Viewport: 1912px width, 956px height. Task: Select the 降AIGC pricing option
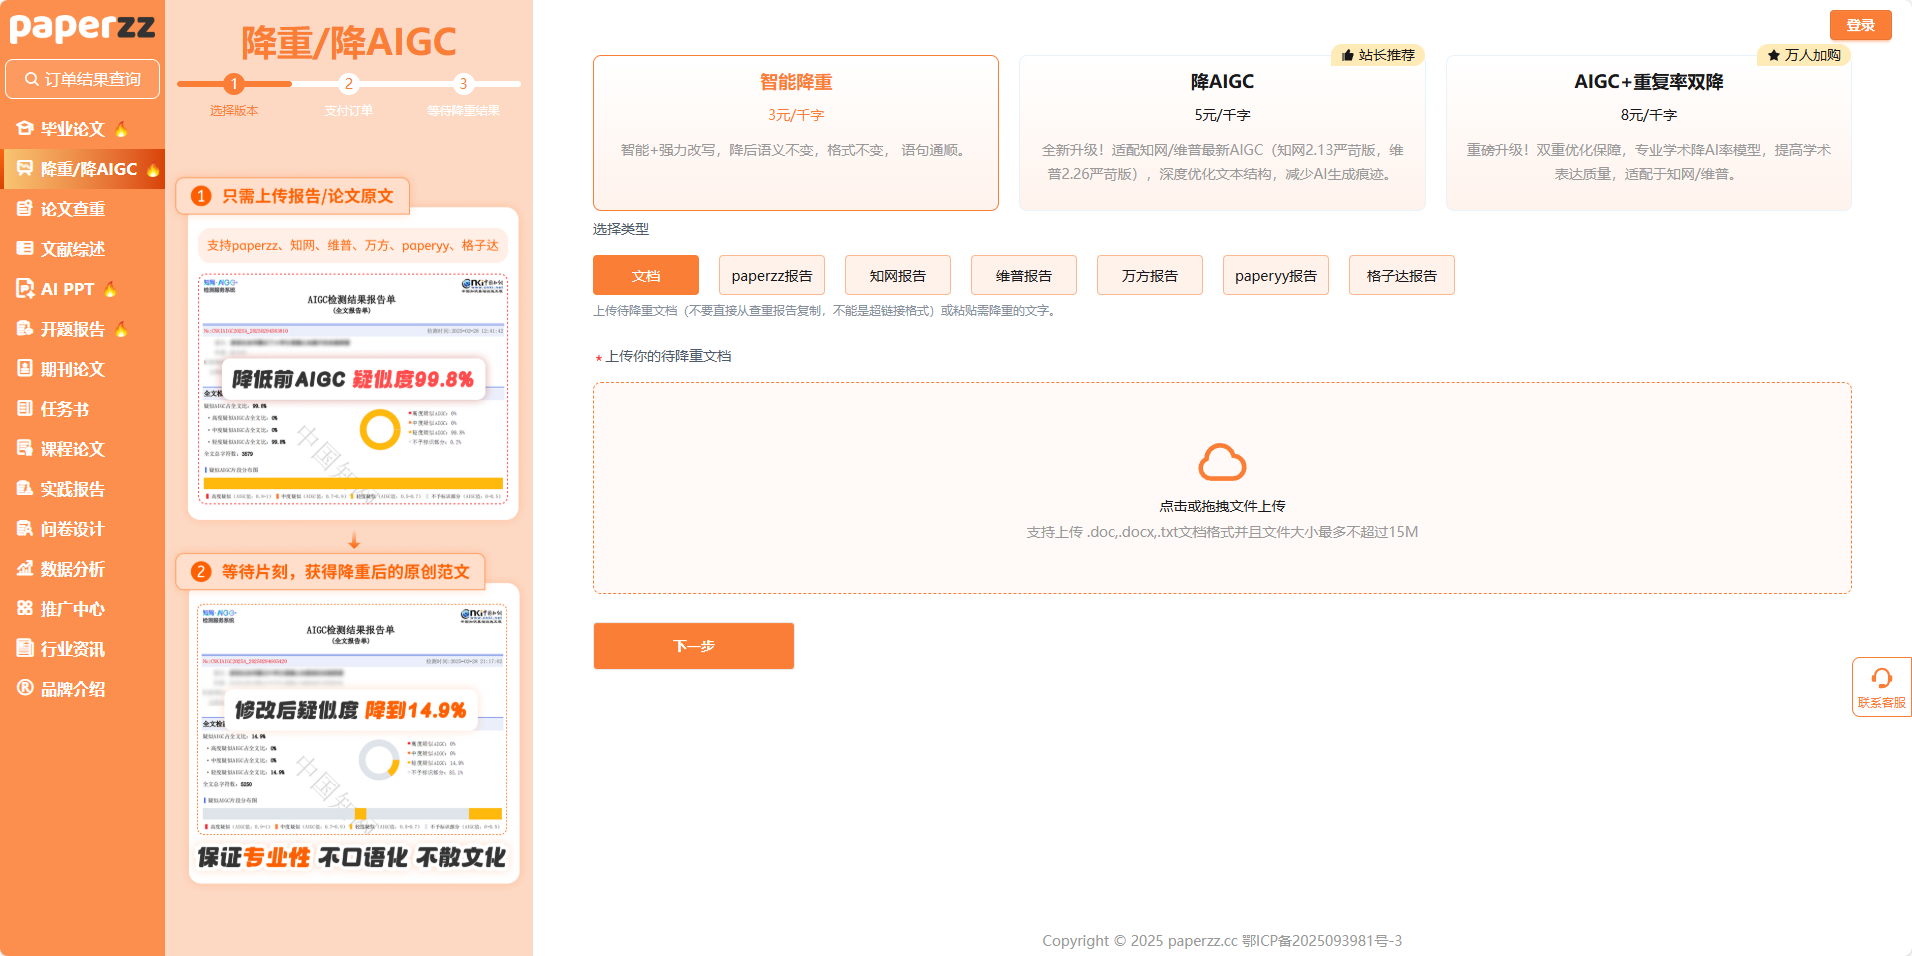coord(1221,132)
